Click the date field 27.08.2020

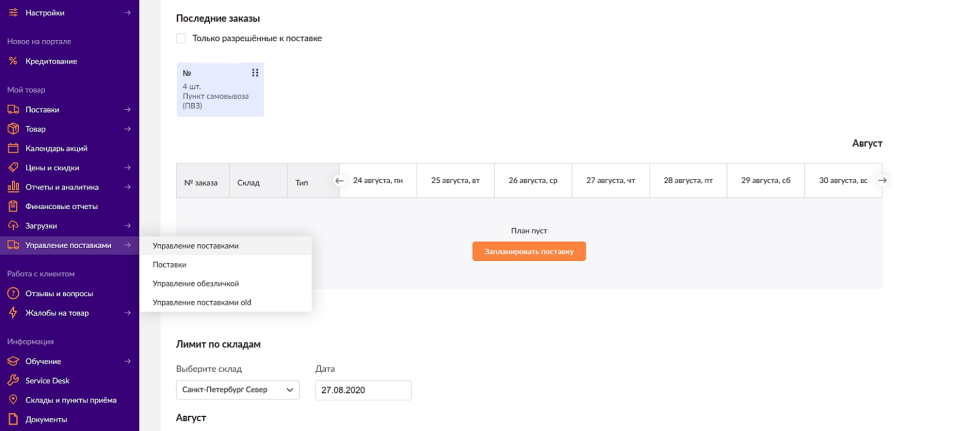tap(362, 390)
